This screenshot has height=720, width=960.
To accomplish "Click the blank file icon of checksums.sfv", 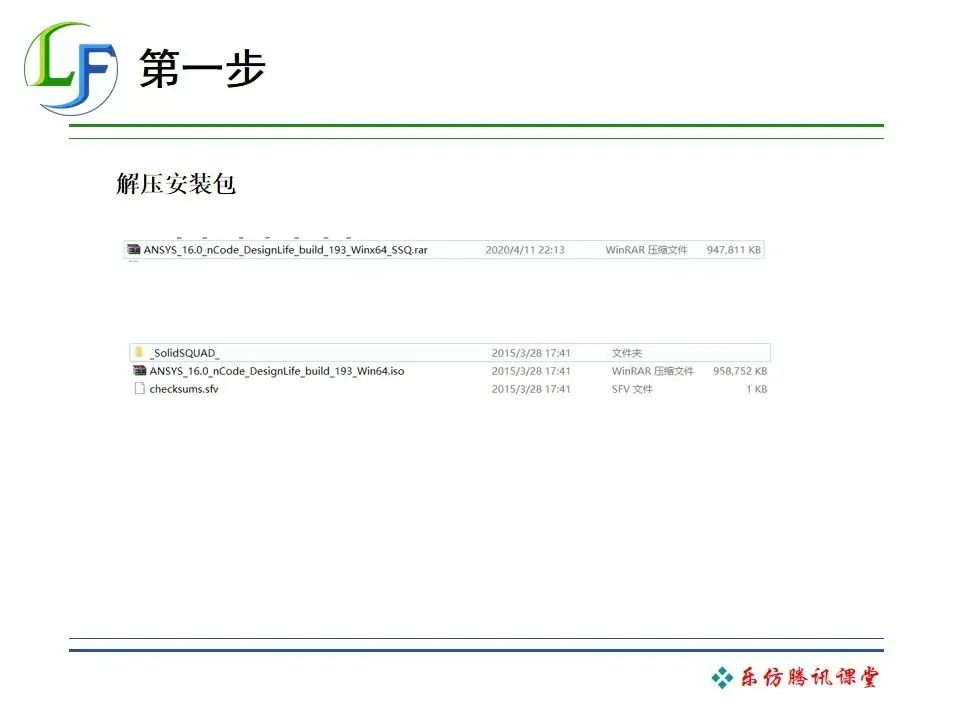I will point(140,388).
